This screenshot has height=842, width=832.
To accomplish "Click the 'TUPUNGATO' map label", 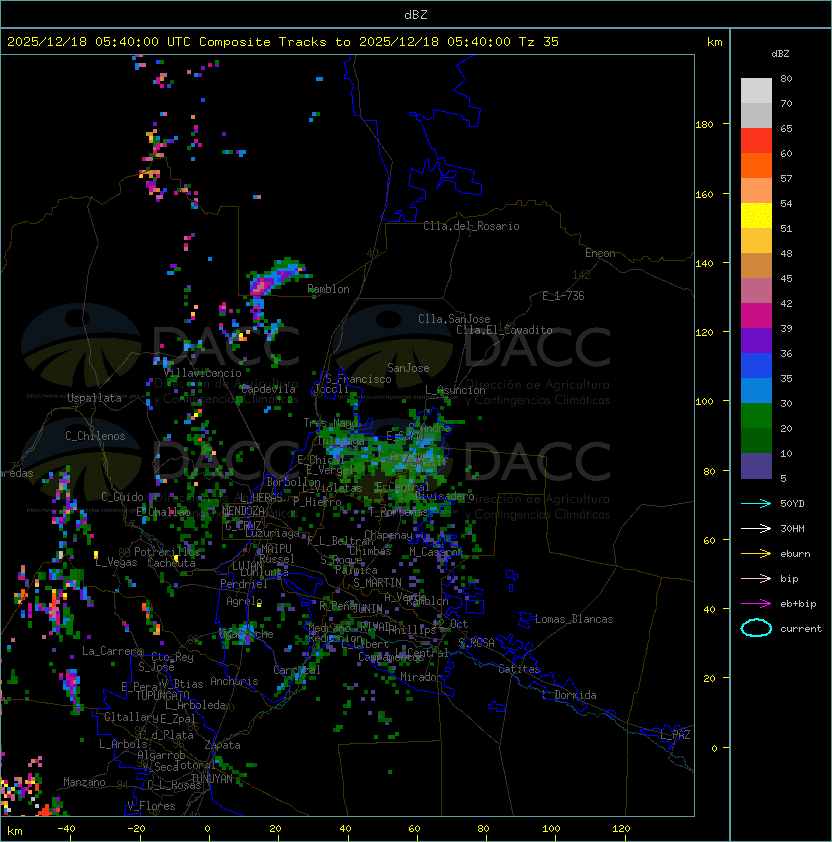I will tap(162, 696).
